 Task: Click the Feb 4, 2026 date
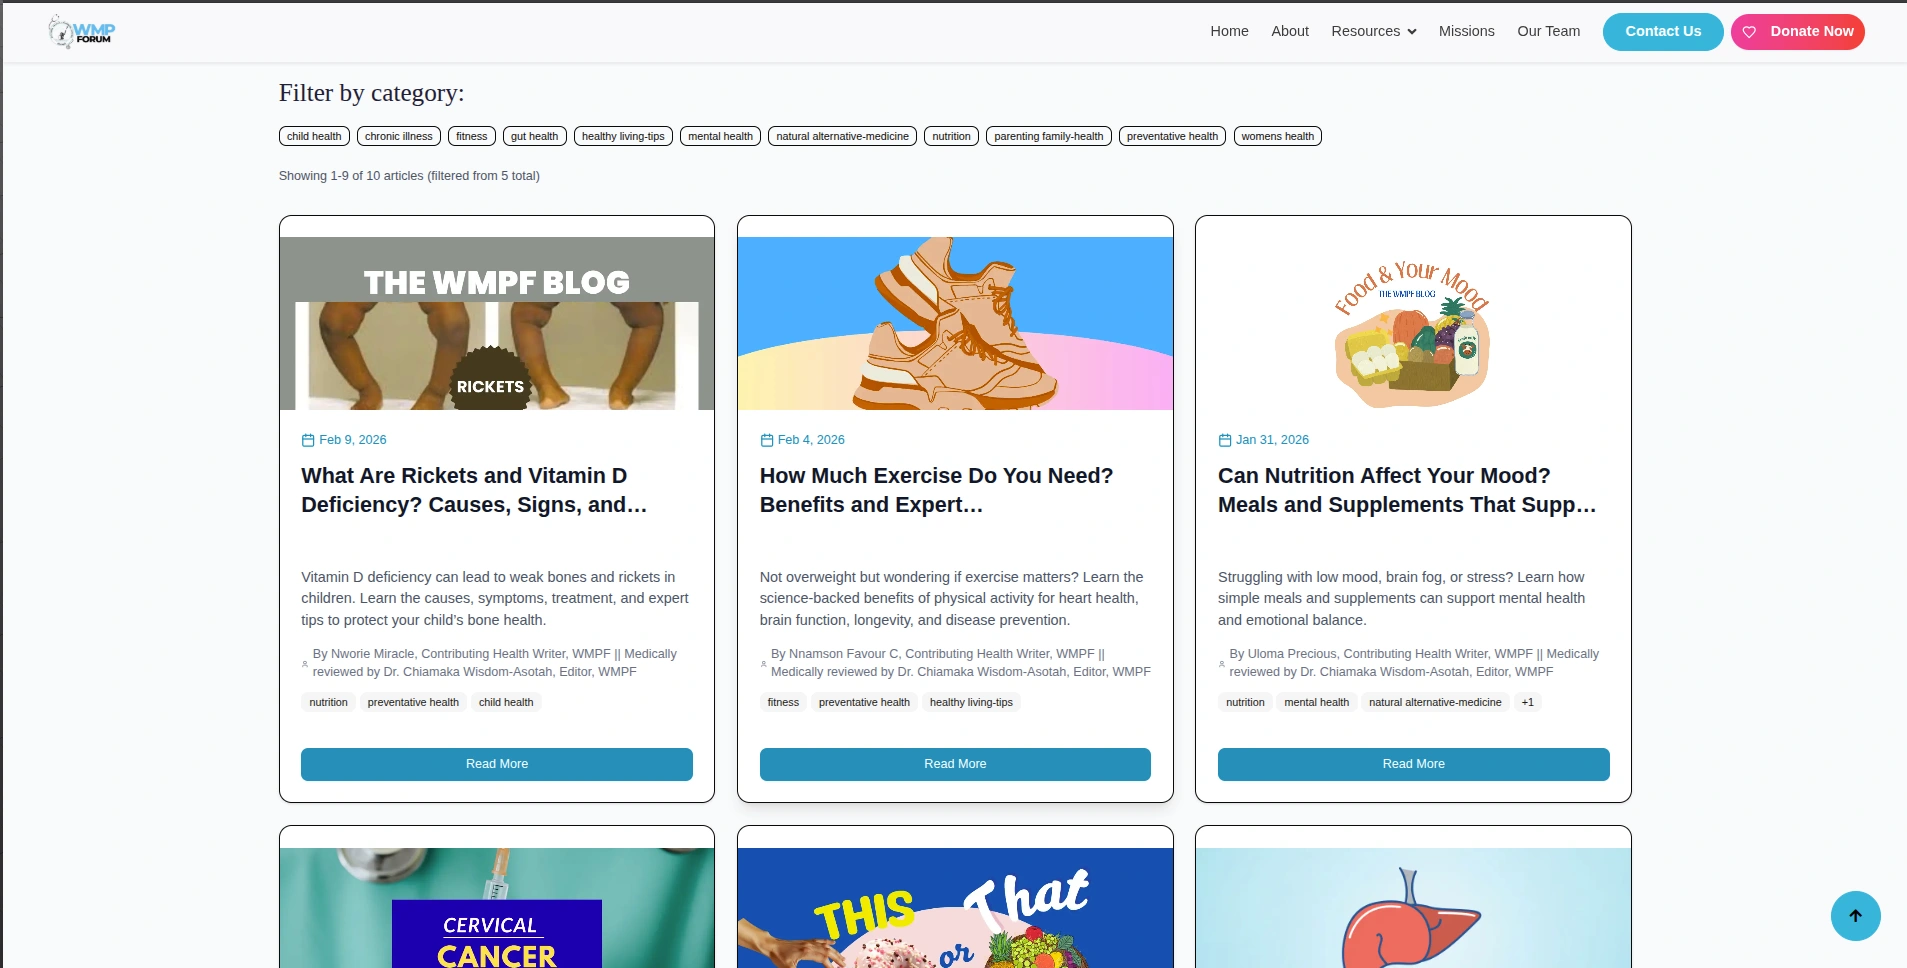811,440
